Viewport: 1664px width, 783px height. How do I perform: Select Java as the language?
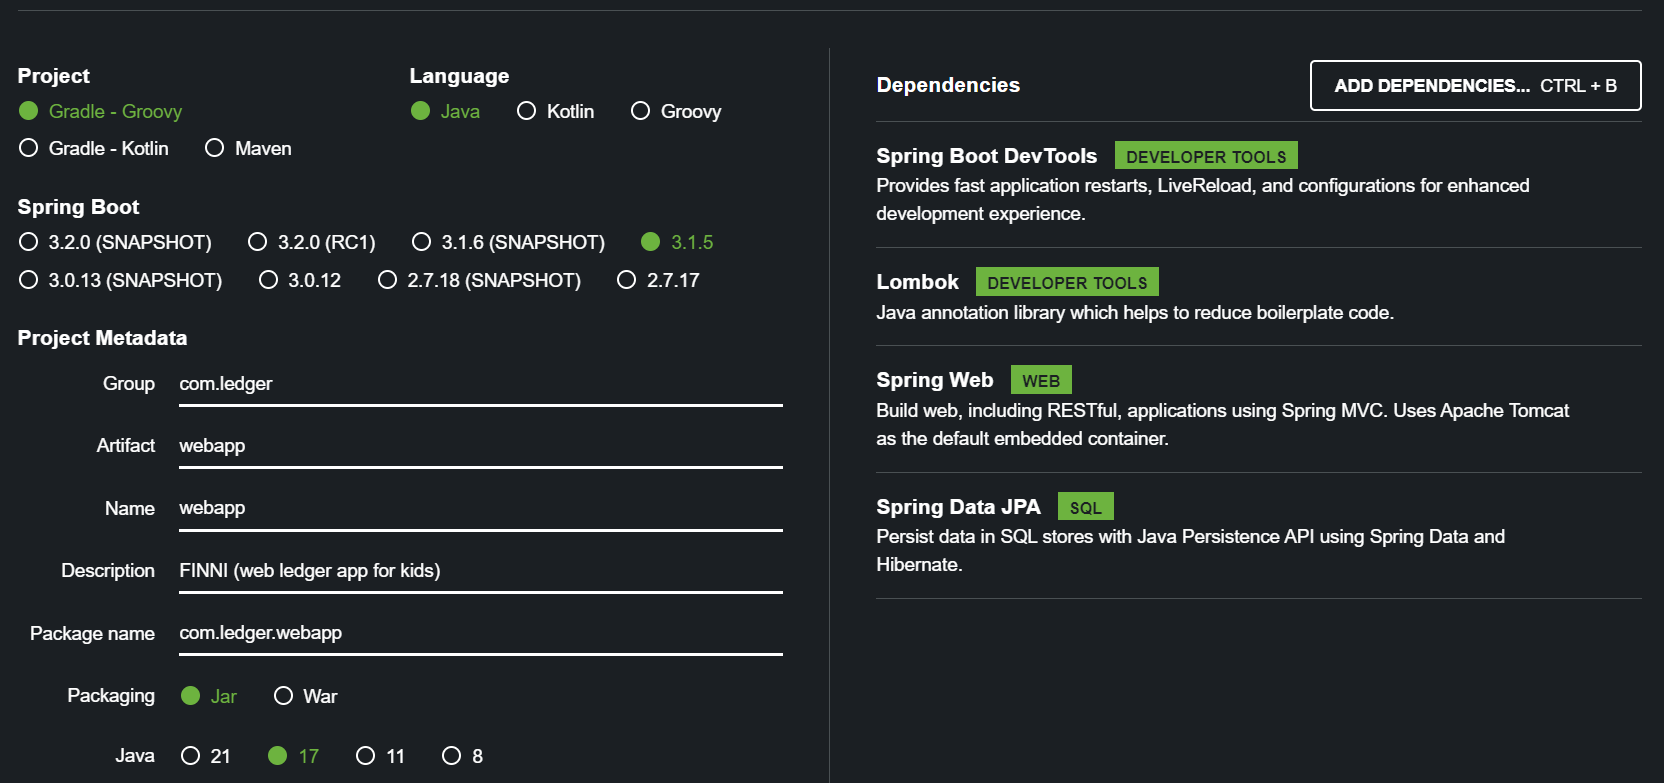445,111
